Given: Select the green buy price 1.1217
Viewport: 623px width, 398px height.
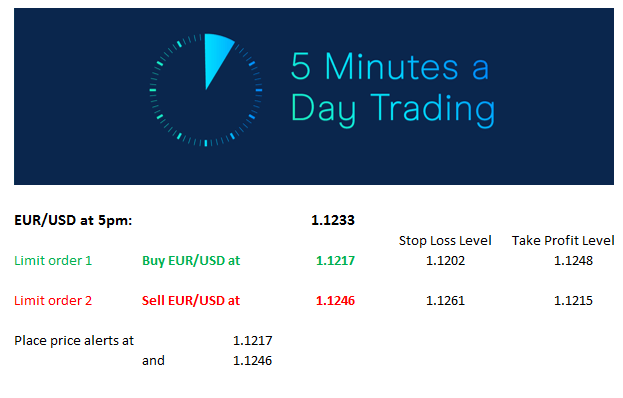Looking at the screenshot, I should tap(335, 261).
